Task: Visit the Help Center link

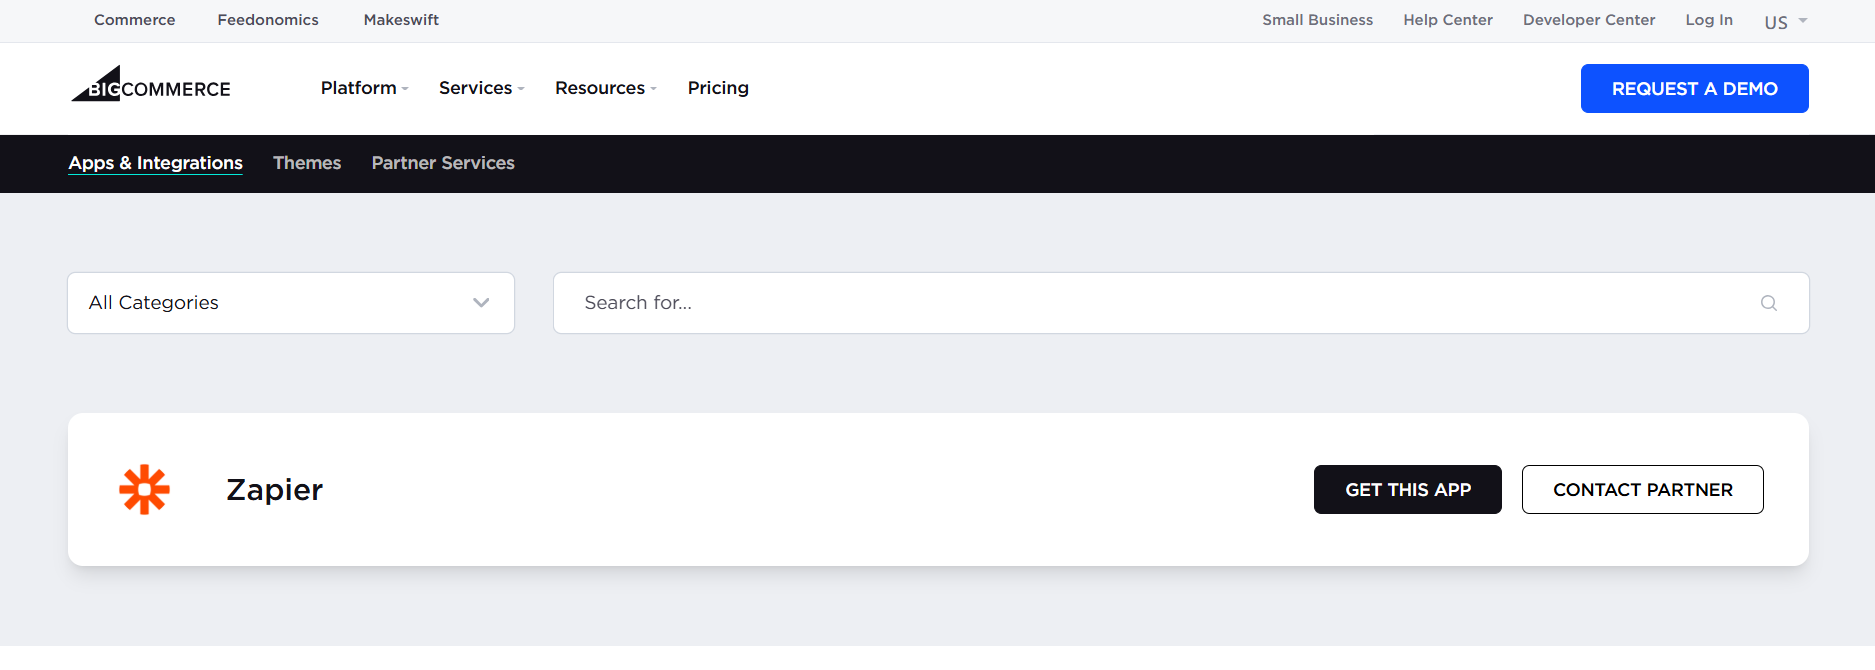Action: pos(1447,20)
